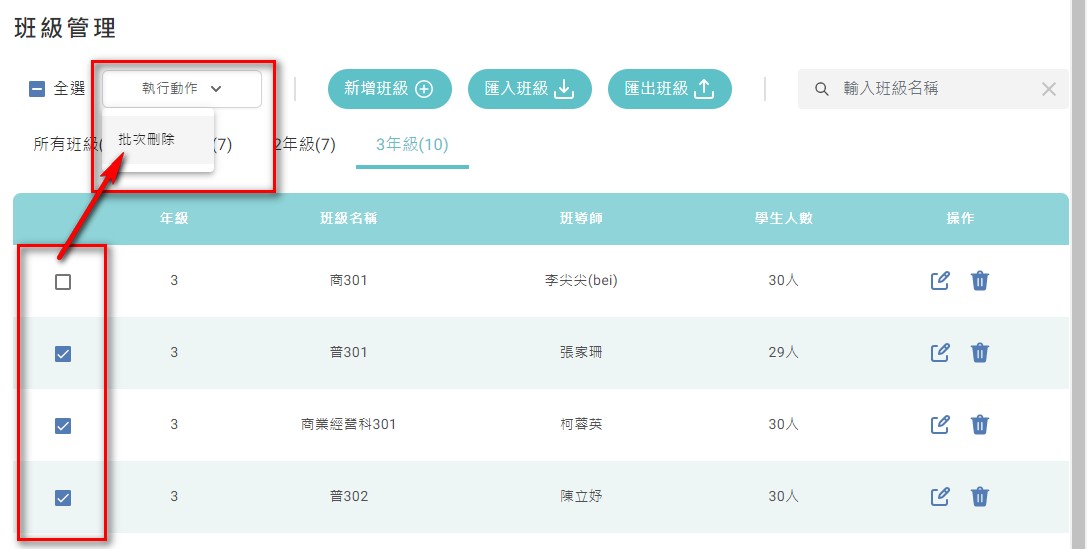This screenshot has height=549, width=1091.
Task: Check the box for class 商301
Action: [63, 282]
